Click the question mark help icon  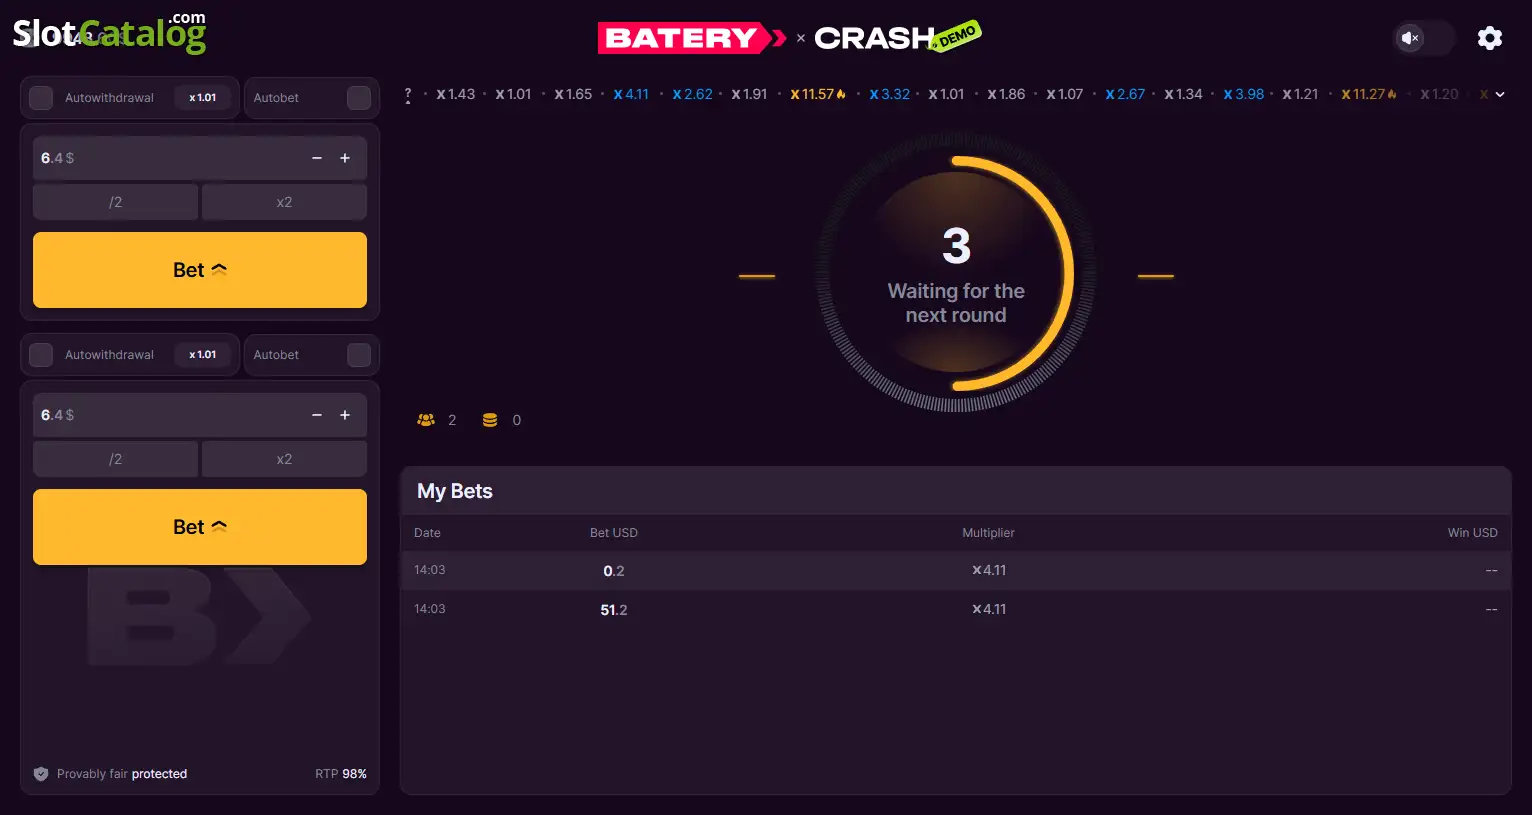coord(408,95)
